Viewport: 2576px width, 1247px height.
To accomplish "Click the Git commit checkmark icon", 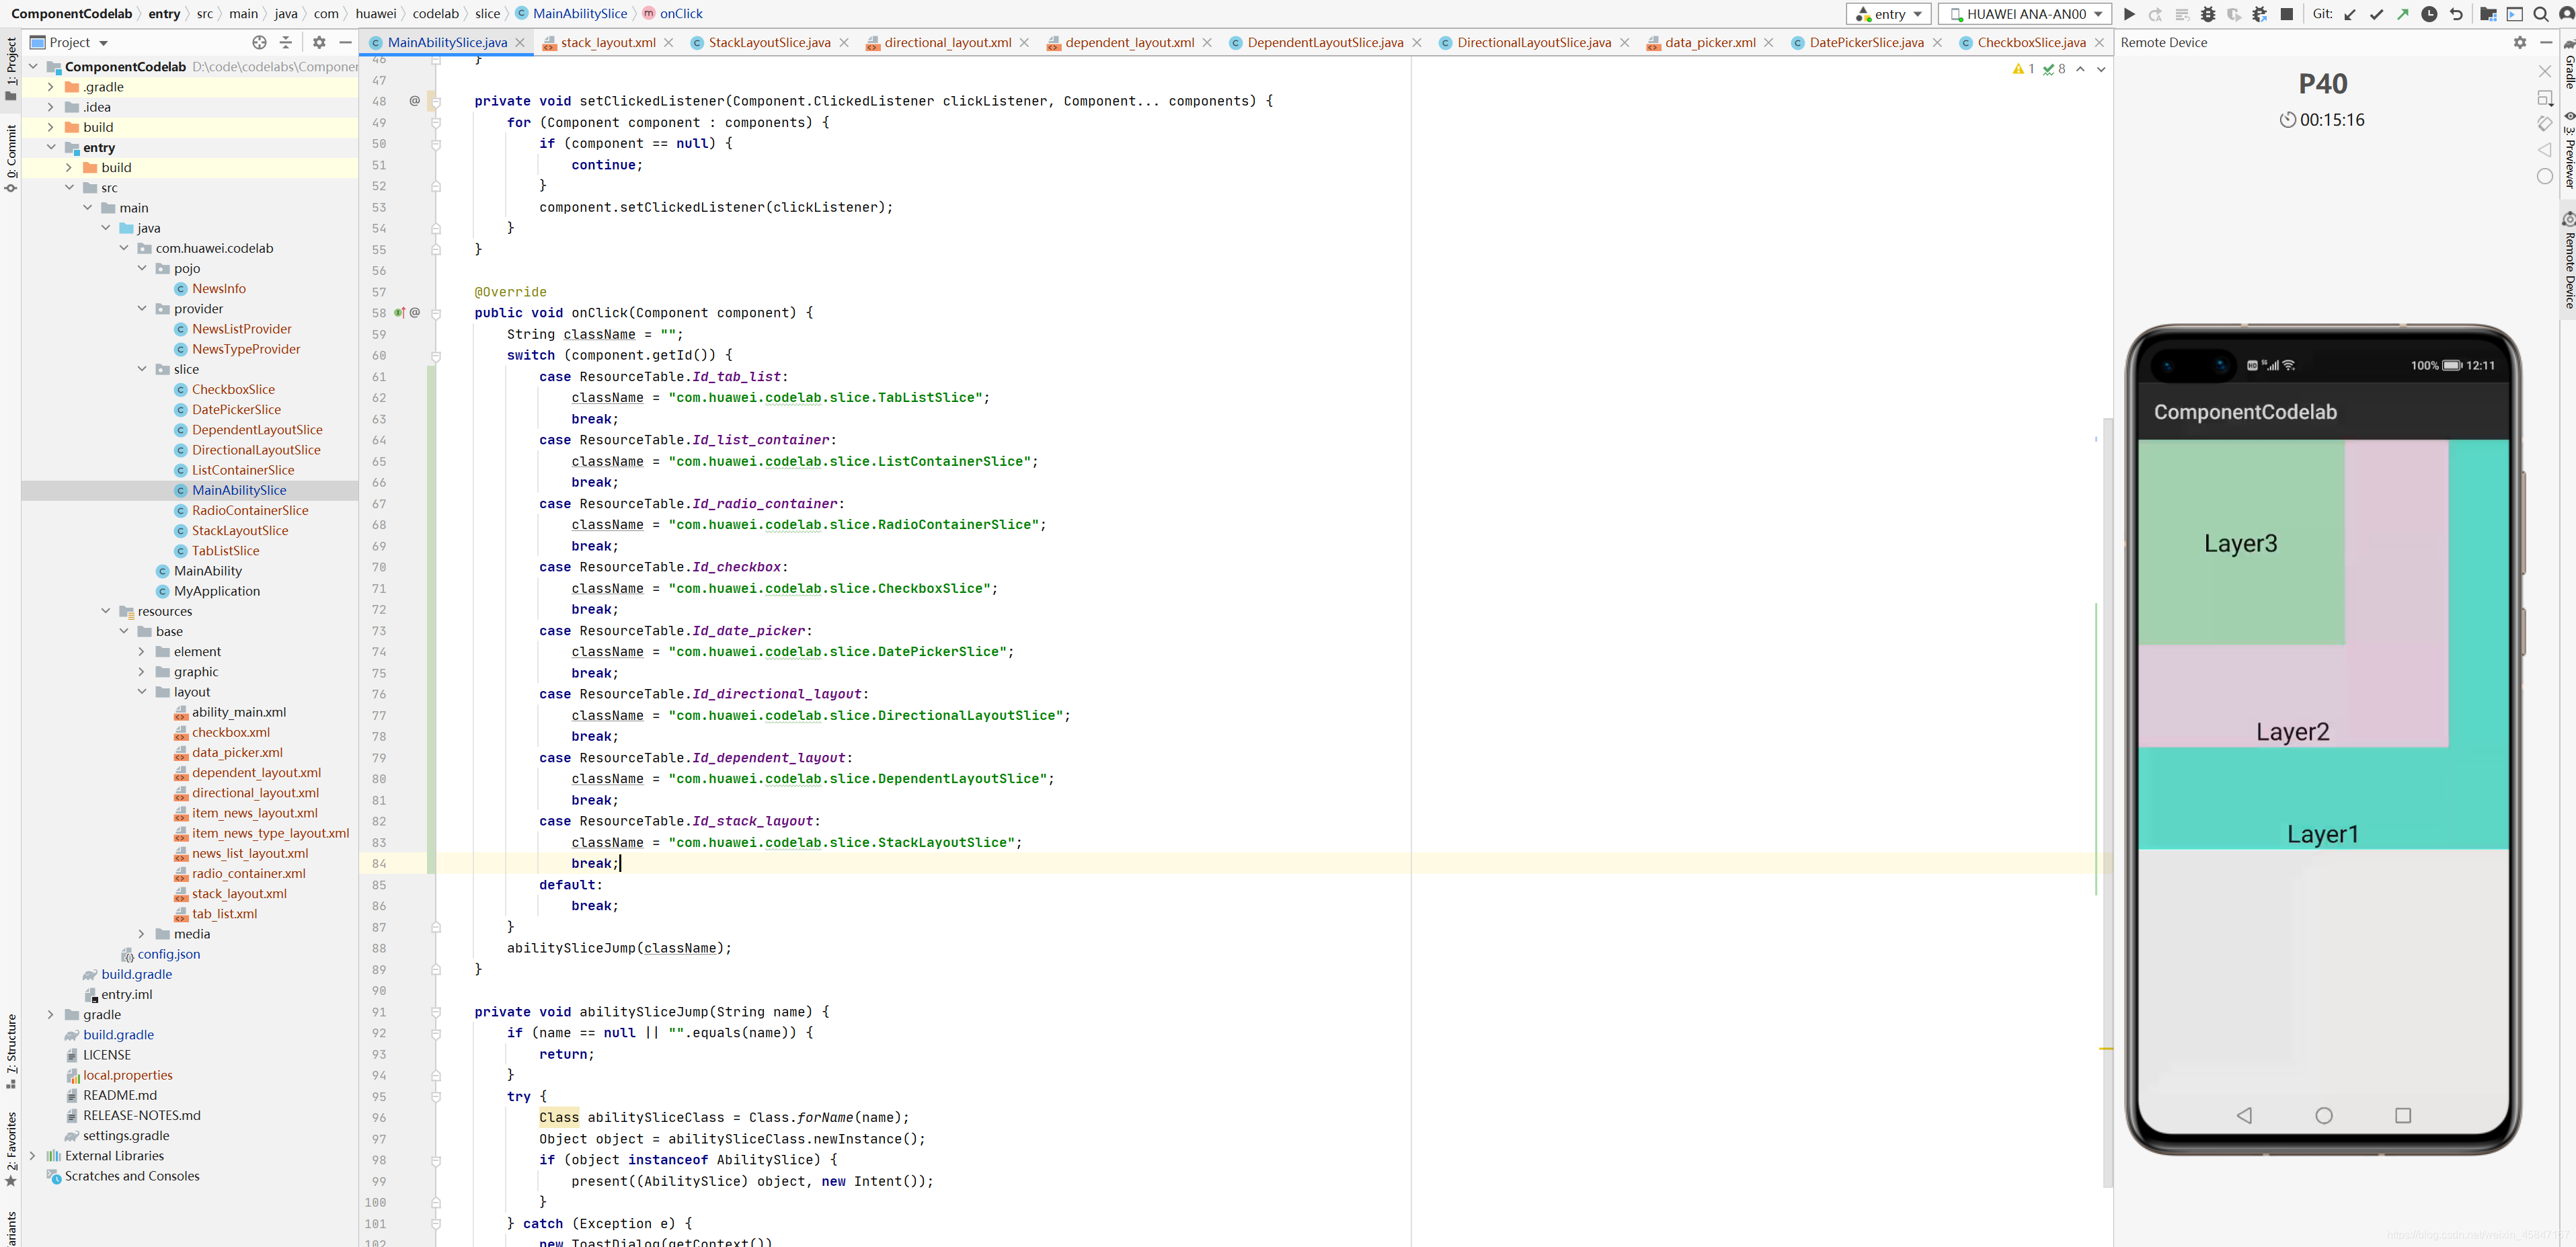I will point(2377,14).
